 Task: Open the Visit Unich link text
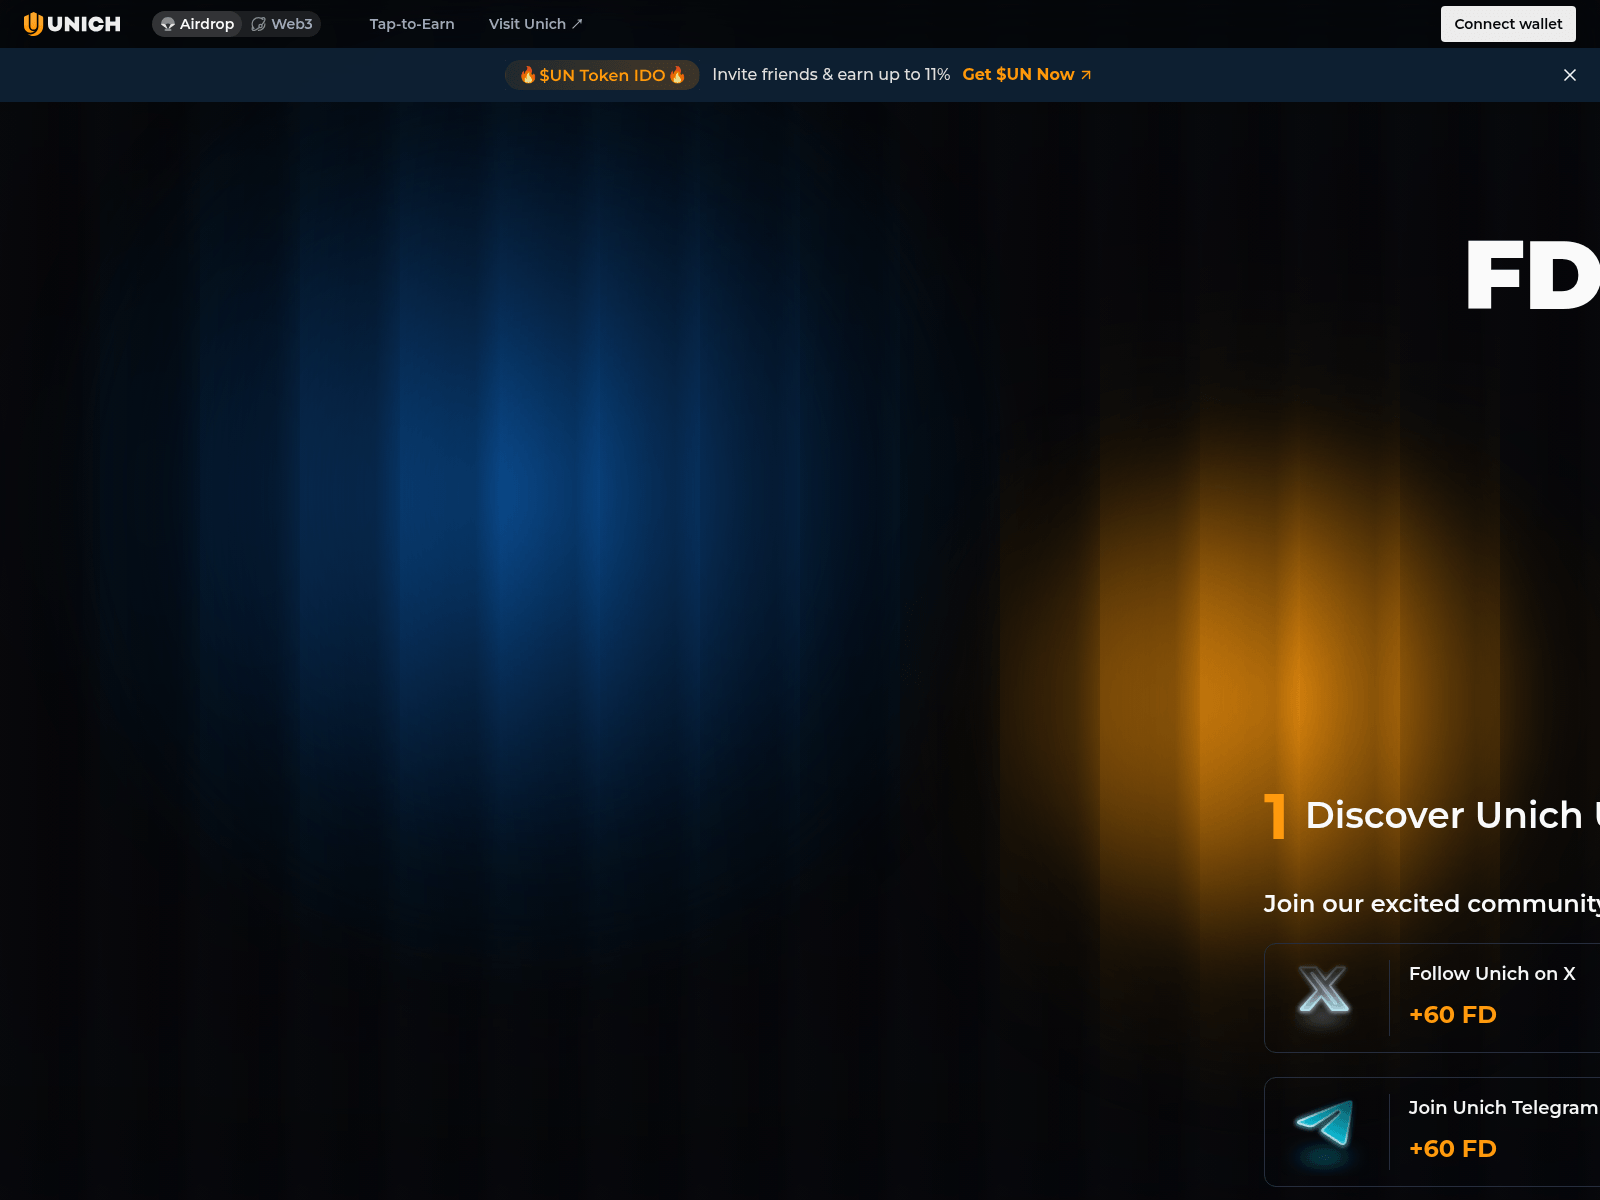[x=527, y=24]
